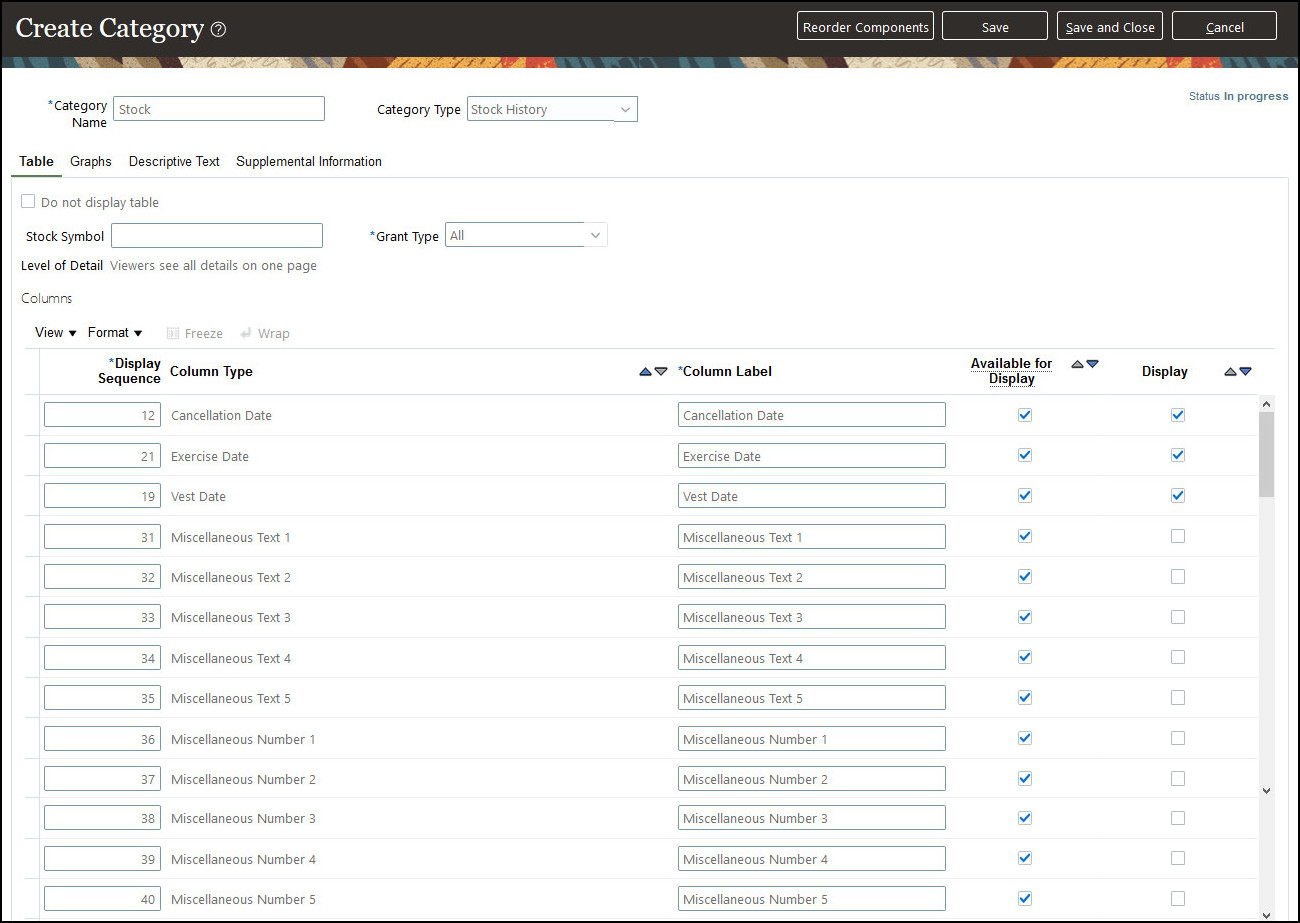The width and height of the screenshot is (1300, 923).
Task: Click Save and Close
Action: [1110, 27]
